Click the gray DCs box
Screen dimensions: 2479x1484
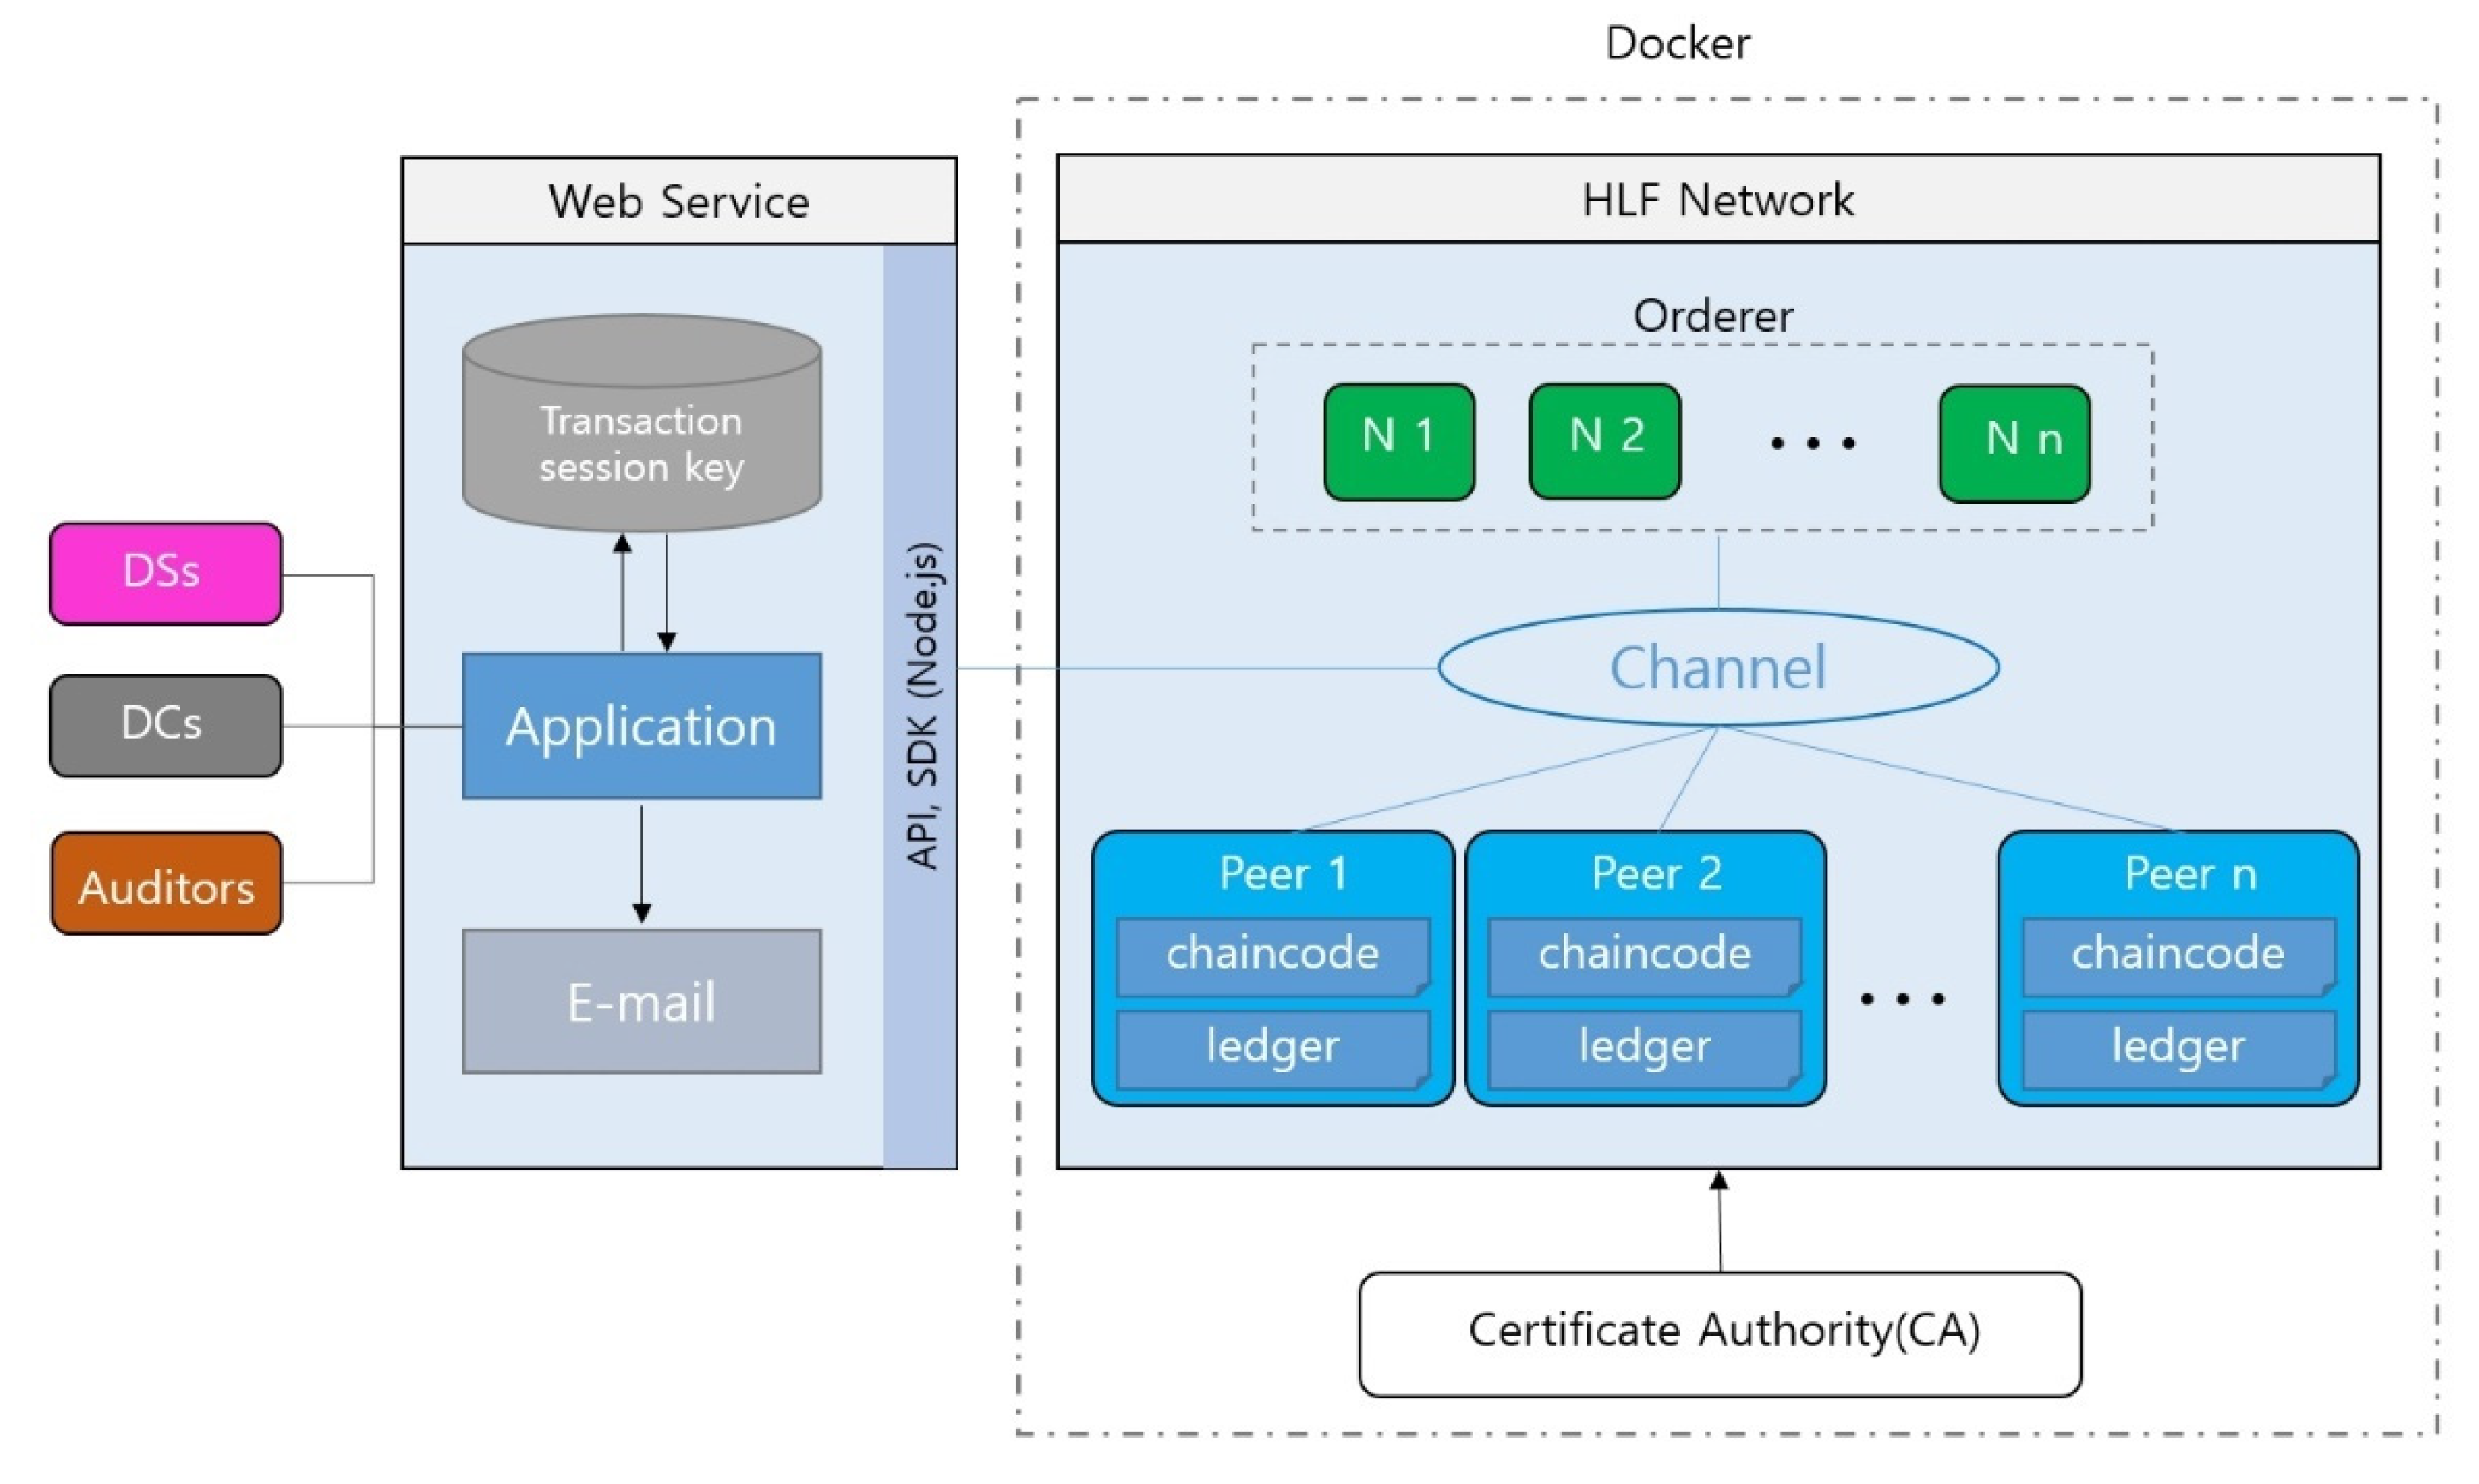coord(166,725)
